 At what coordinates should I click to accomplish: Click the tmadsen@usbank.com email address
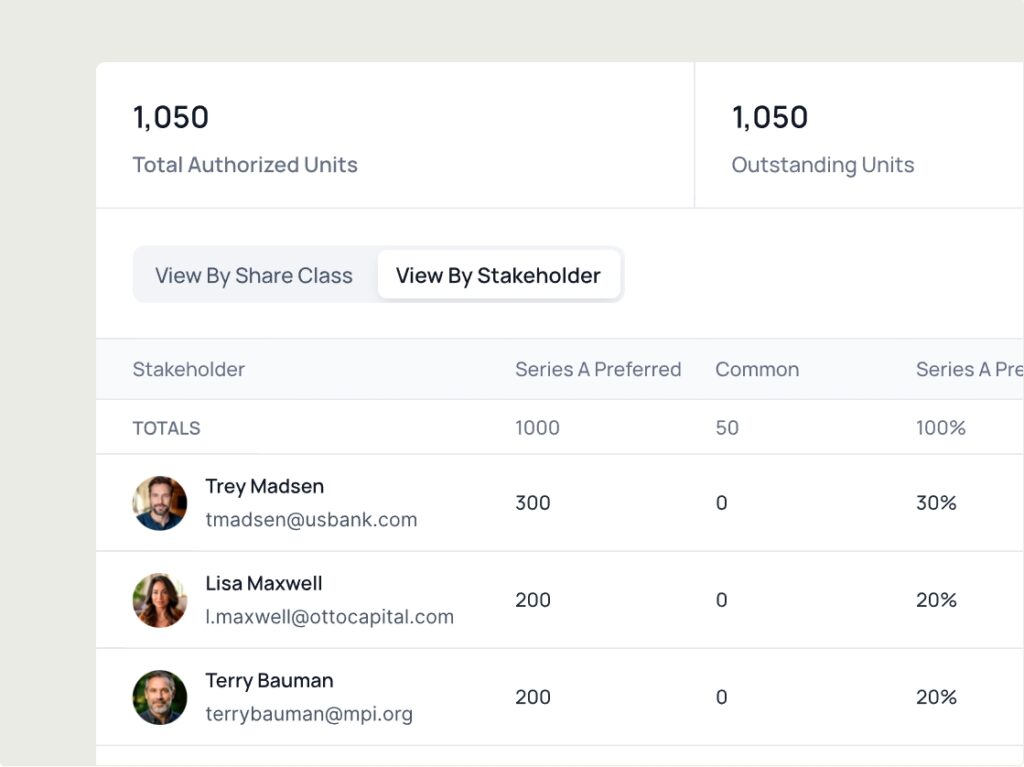[x=311, y=520]
